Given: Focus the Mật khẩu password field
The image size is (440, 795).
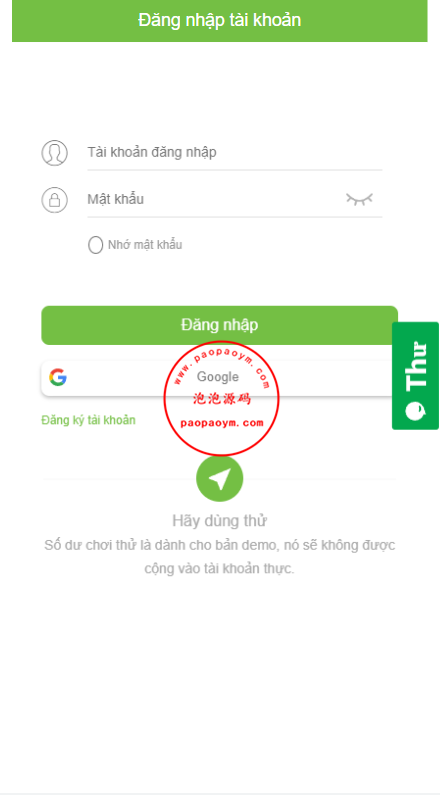Looking at the screenshot, I should tap(214, 199).
